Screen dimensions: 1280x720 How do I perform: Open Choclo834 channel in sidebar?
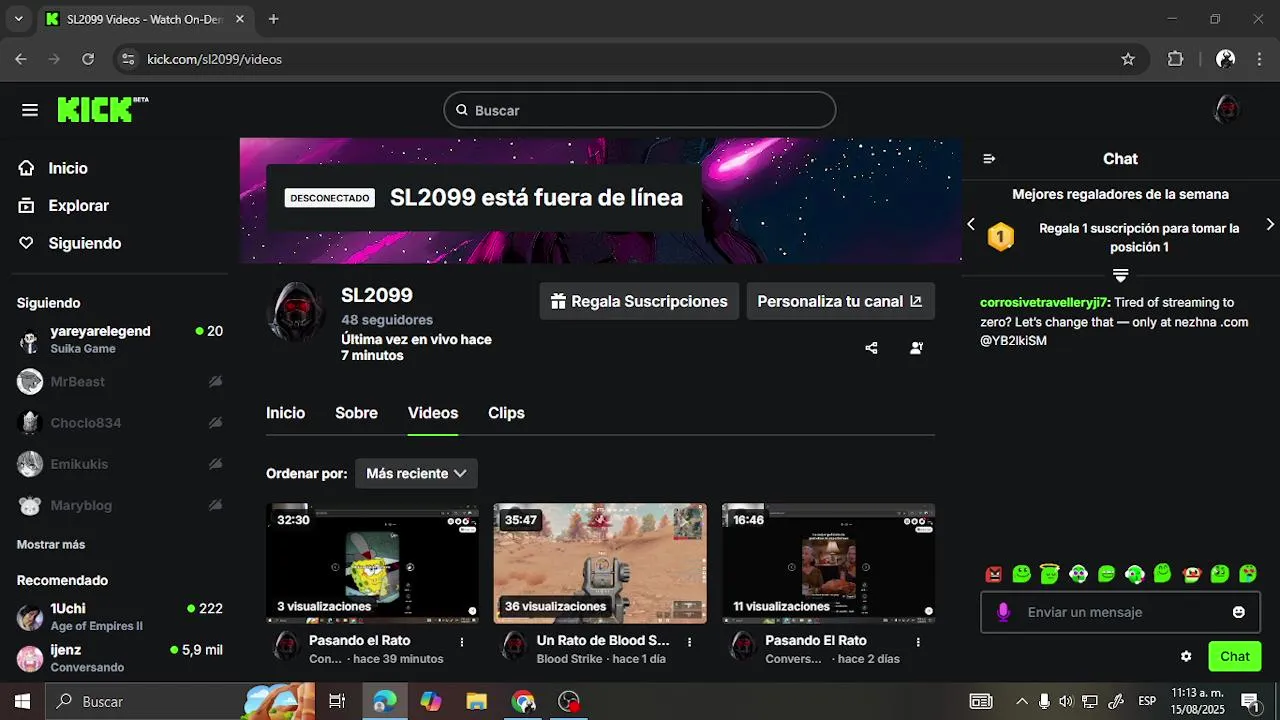(x=120, y=423)
